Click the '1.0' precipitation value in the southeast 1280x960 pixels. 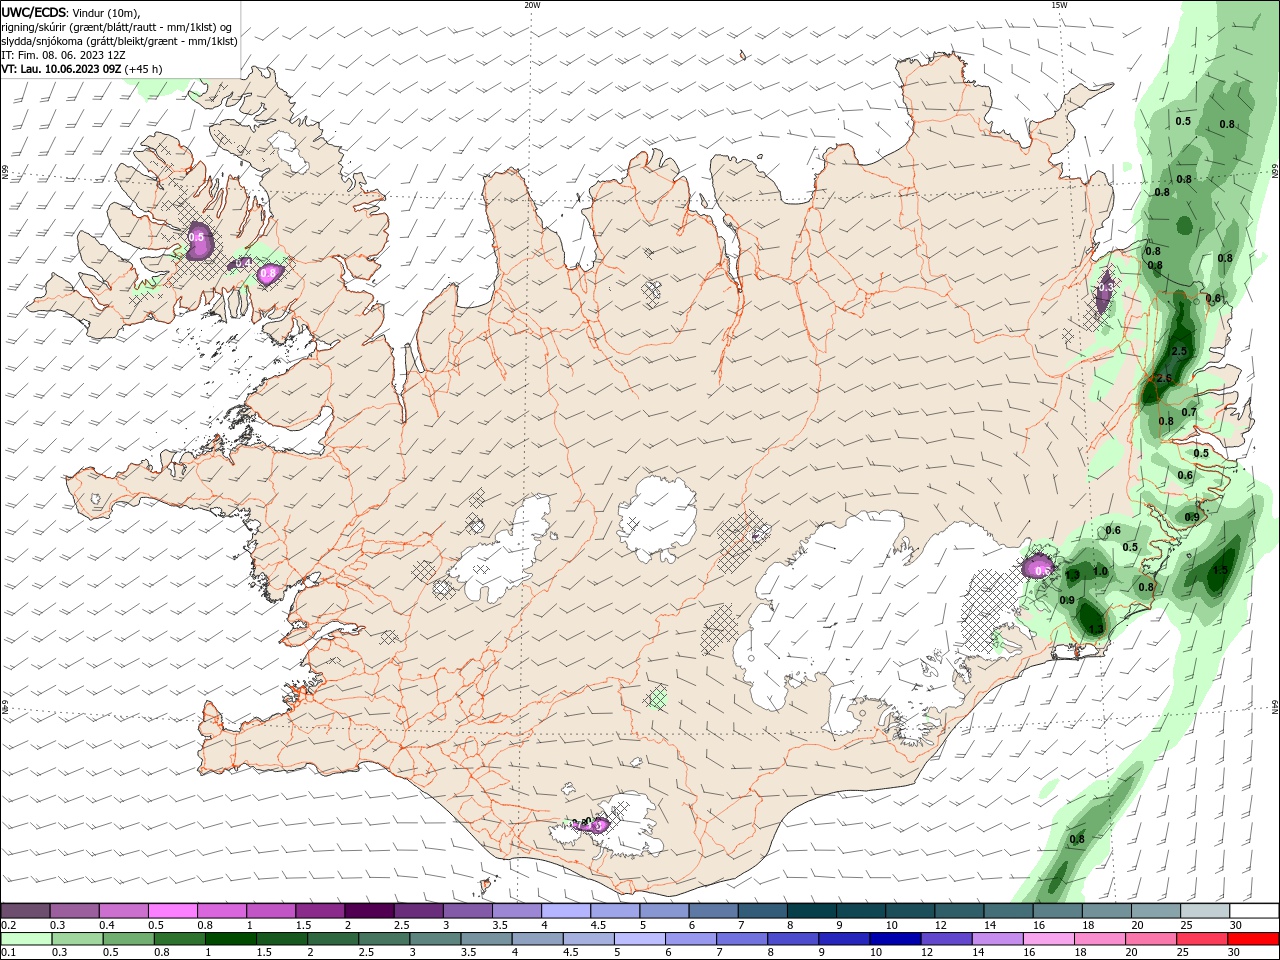[1100, 571]
